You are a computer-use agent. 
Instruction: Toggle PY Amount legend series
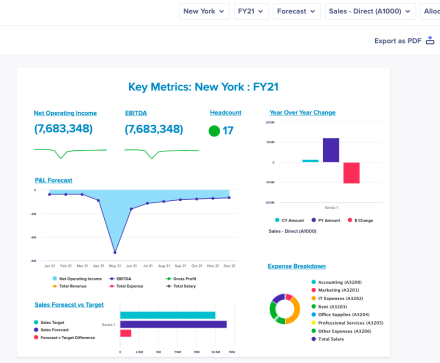point(326,220)
